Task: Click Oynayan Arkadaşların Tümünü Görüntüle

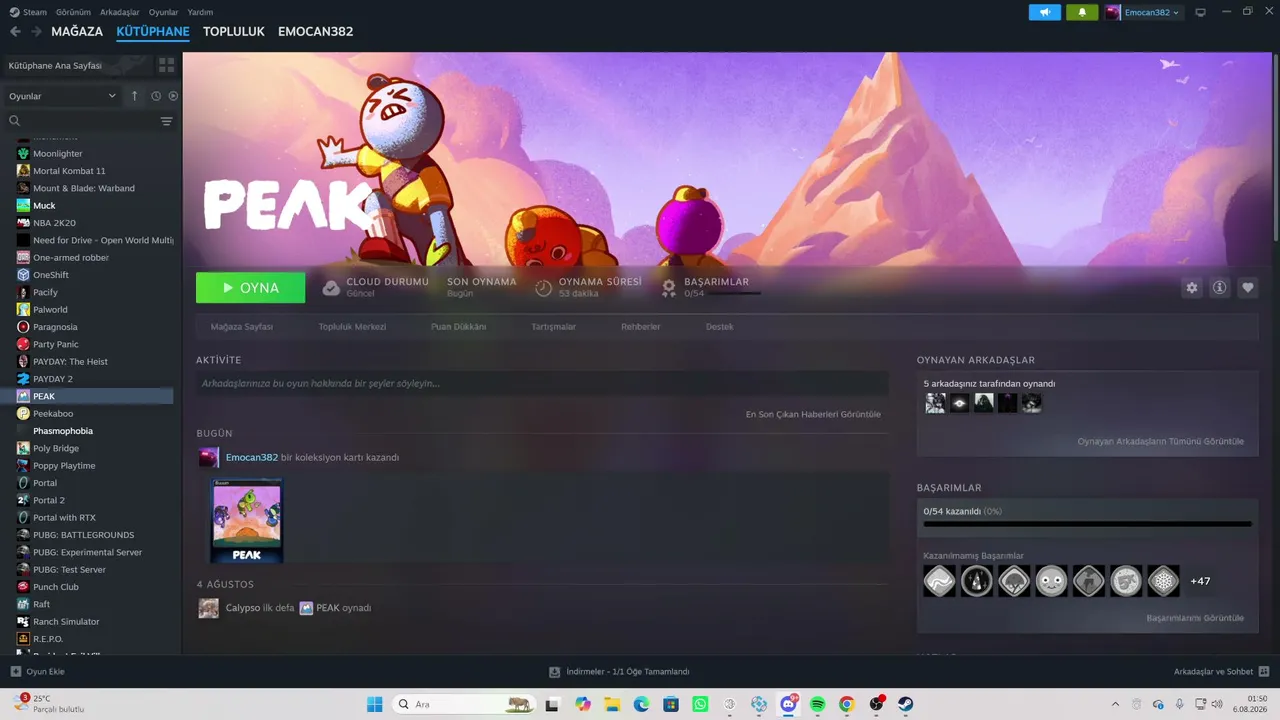Action: point(1161,441)
